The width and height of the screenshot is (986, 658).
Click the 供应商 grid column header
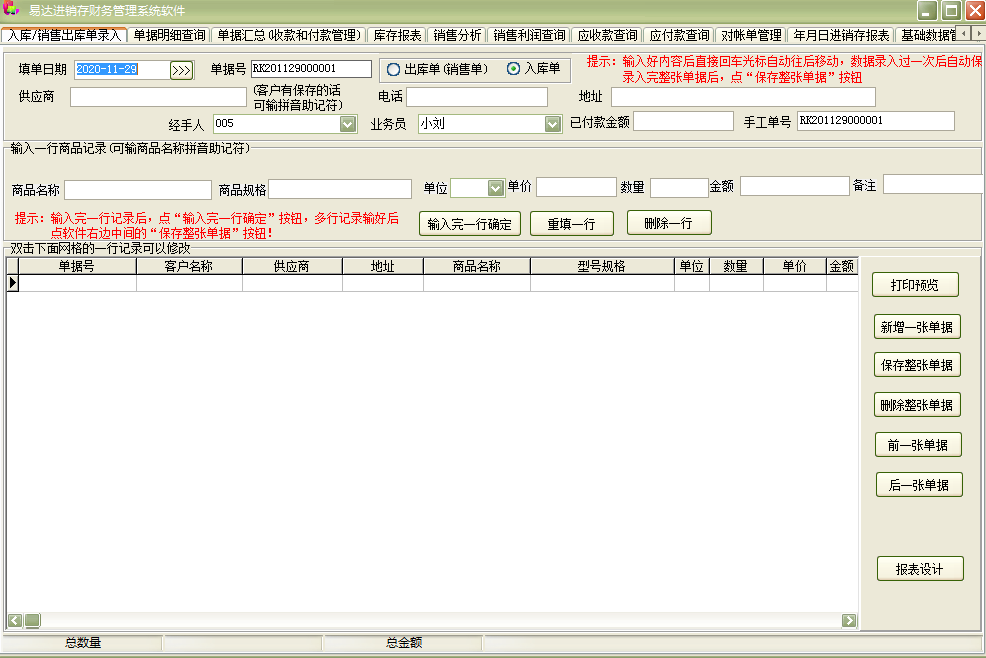click(x=292, y=266)
